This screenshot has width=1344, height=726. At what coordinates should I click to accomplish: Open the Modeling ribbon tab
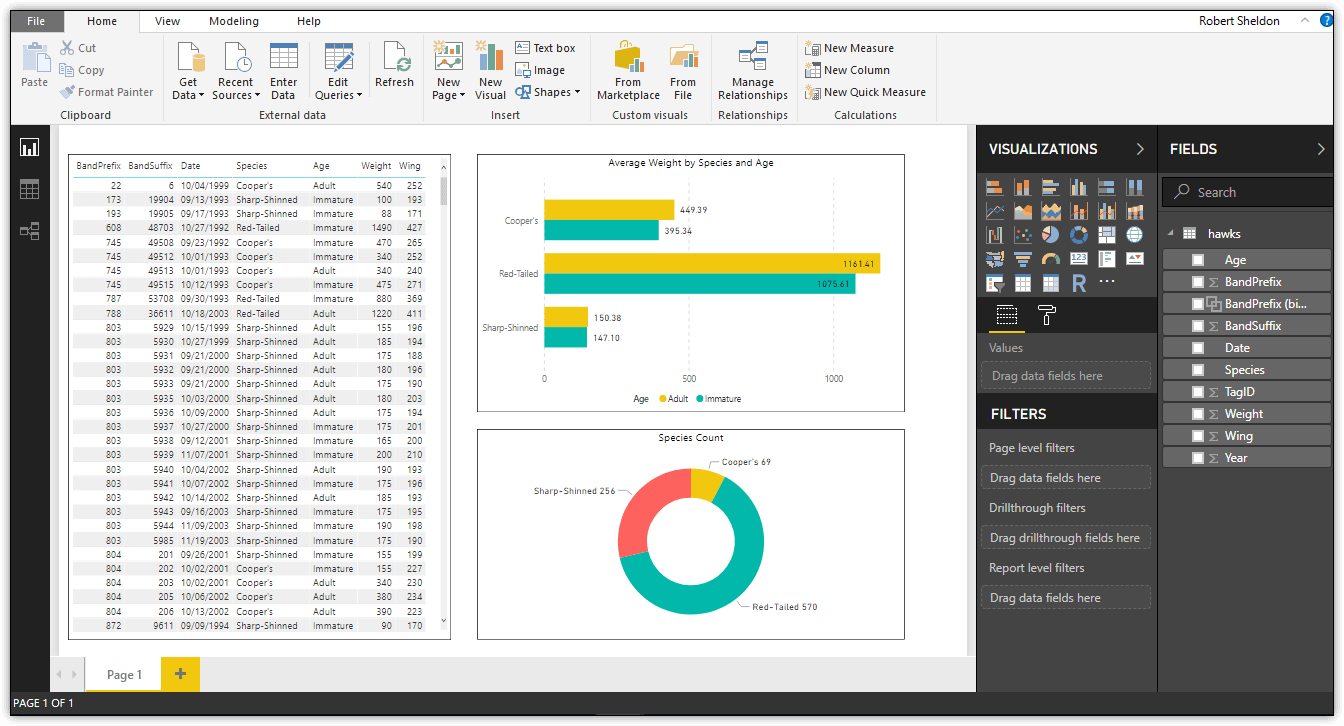click(234, 21)
